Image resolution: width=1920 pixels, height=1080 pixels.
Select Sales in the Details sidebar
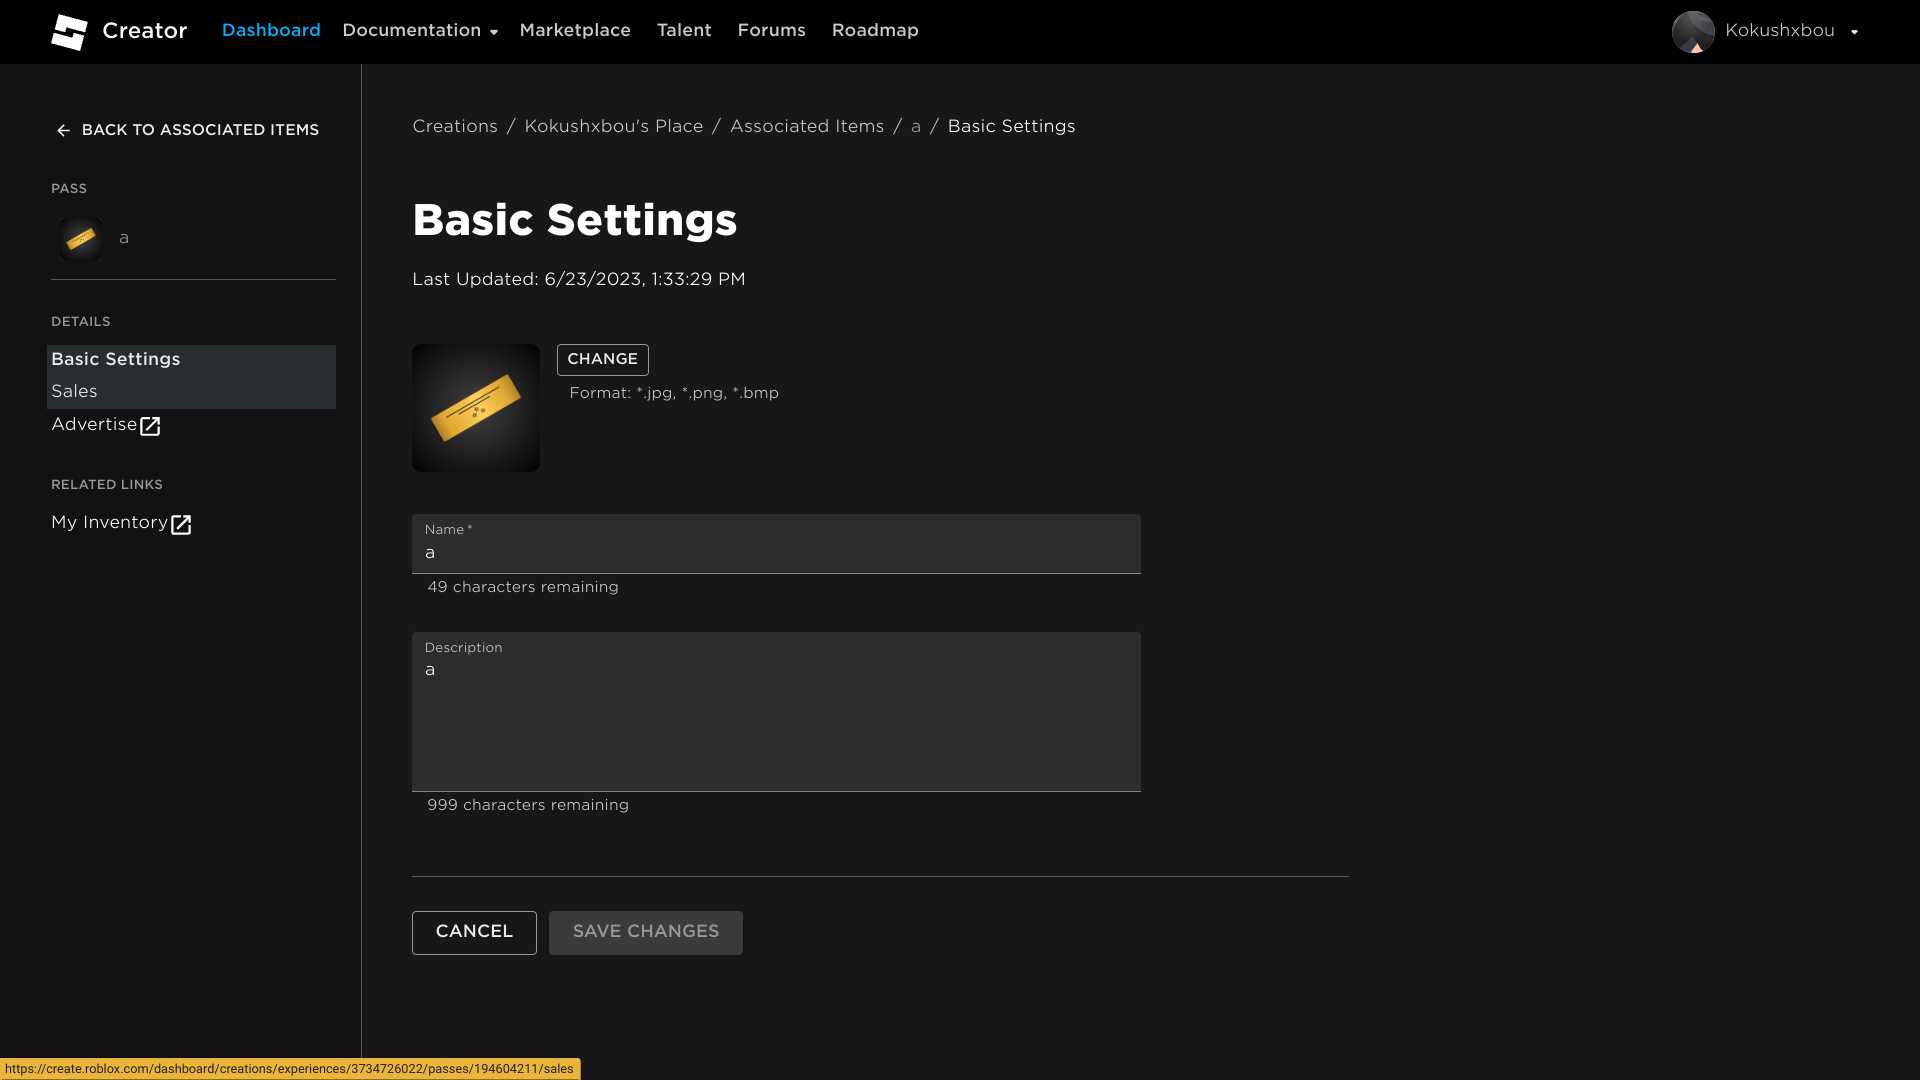tap(191, 392)
